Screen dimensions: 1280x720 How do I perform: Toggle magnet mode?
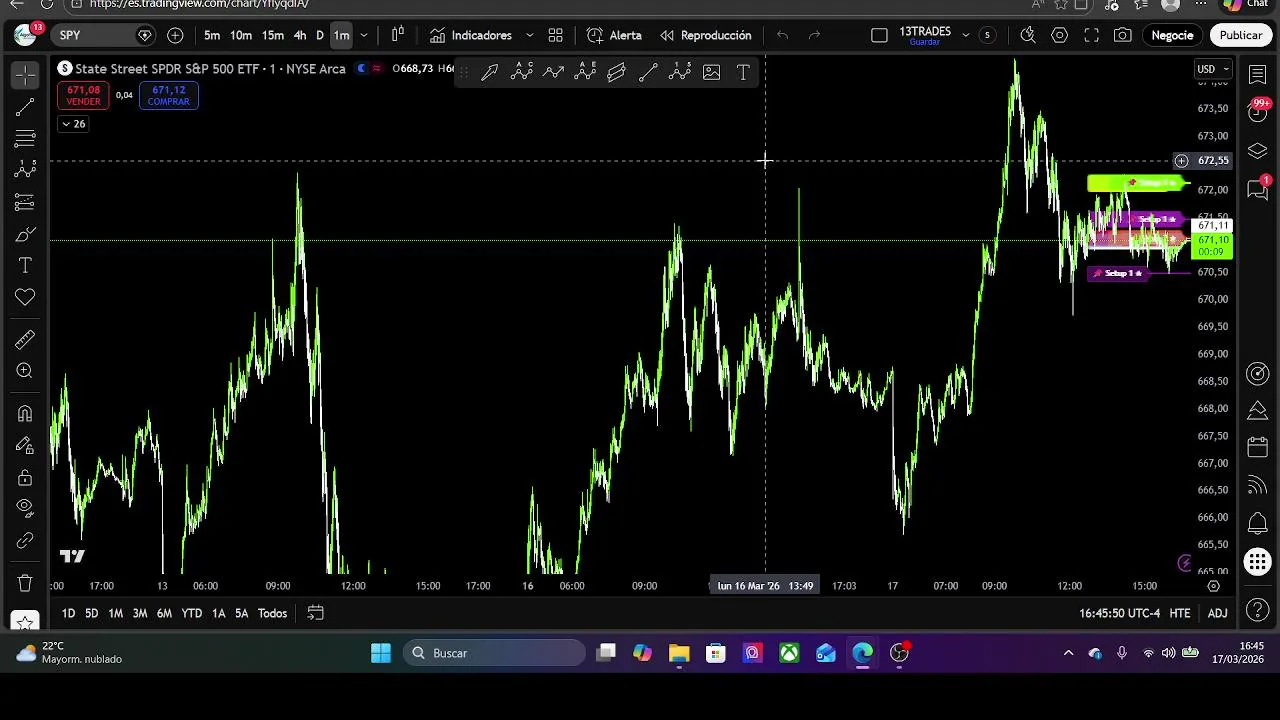pyautogui.click(x=25, y=413)
